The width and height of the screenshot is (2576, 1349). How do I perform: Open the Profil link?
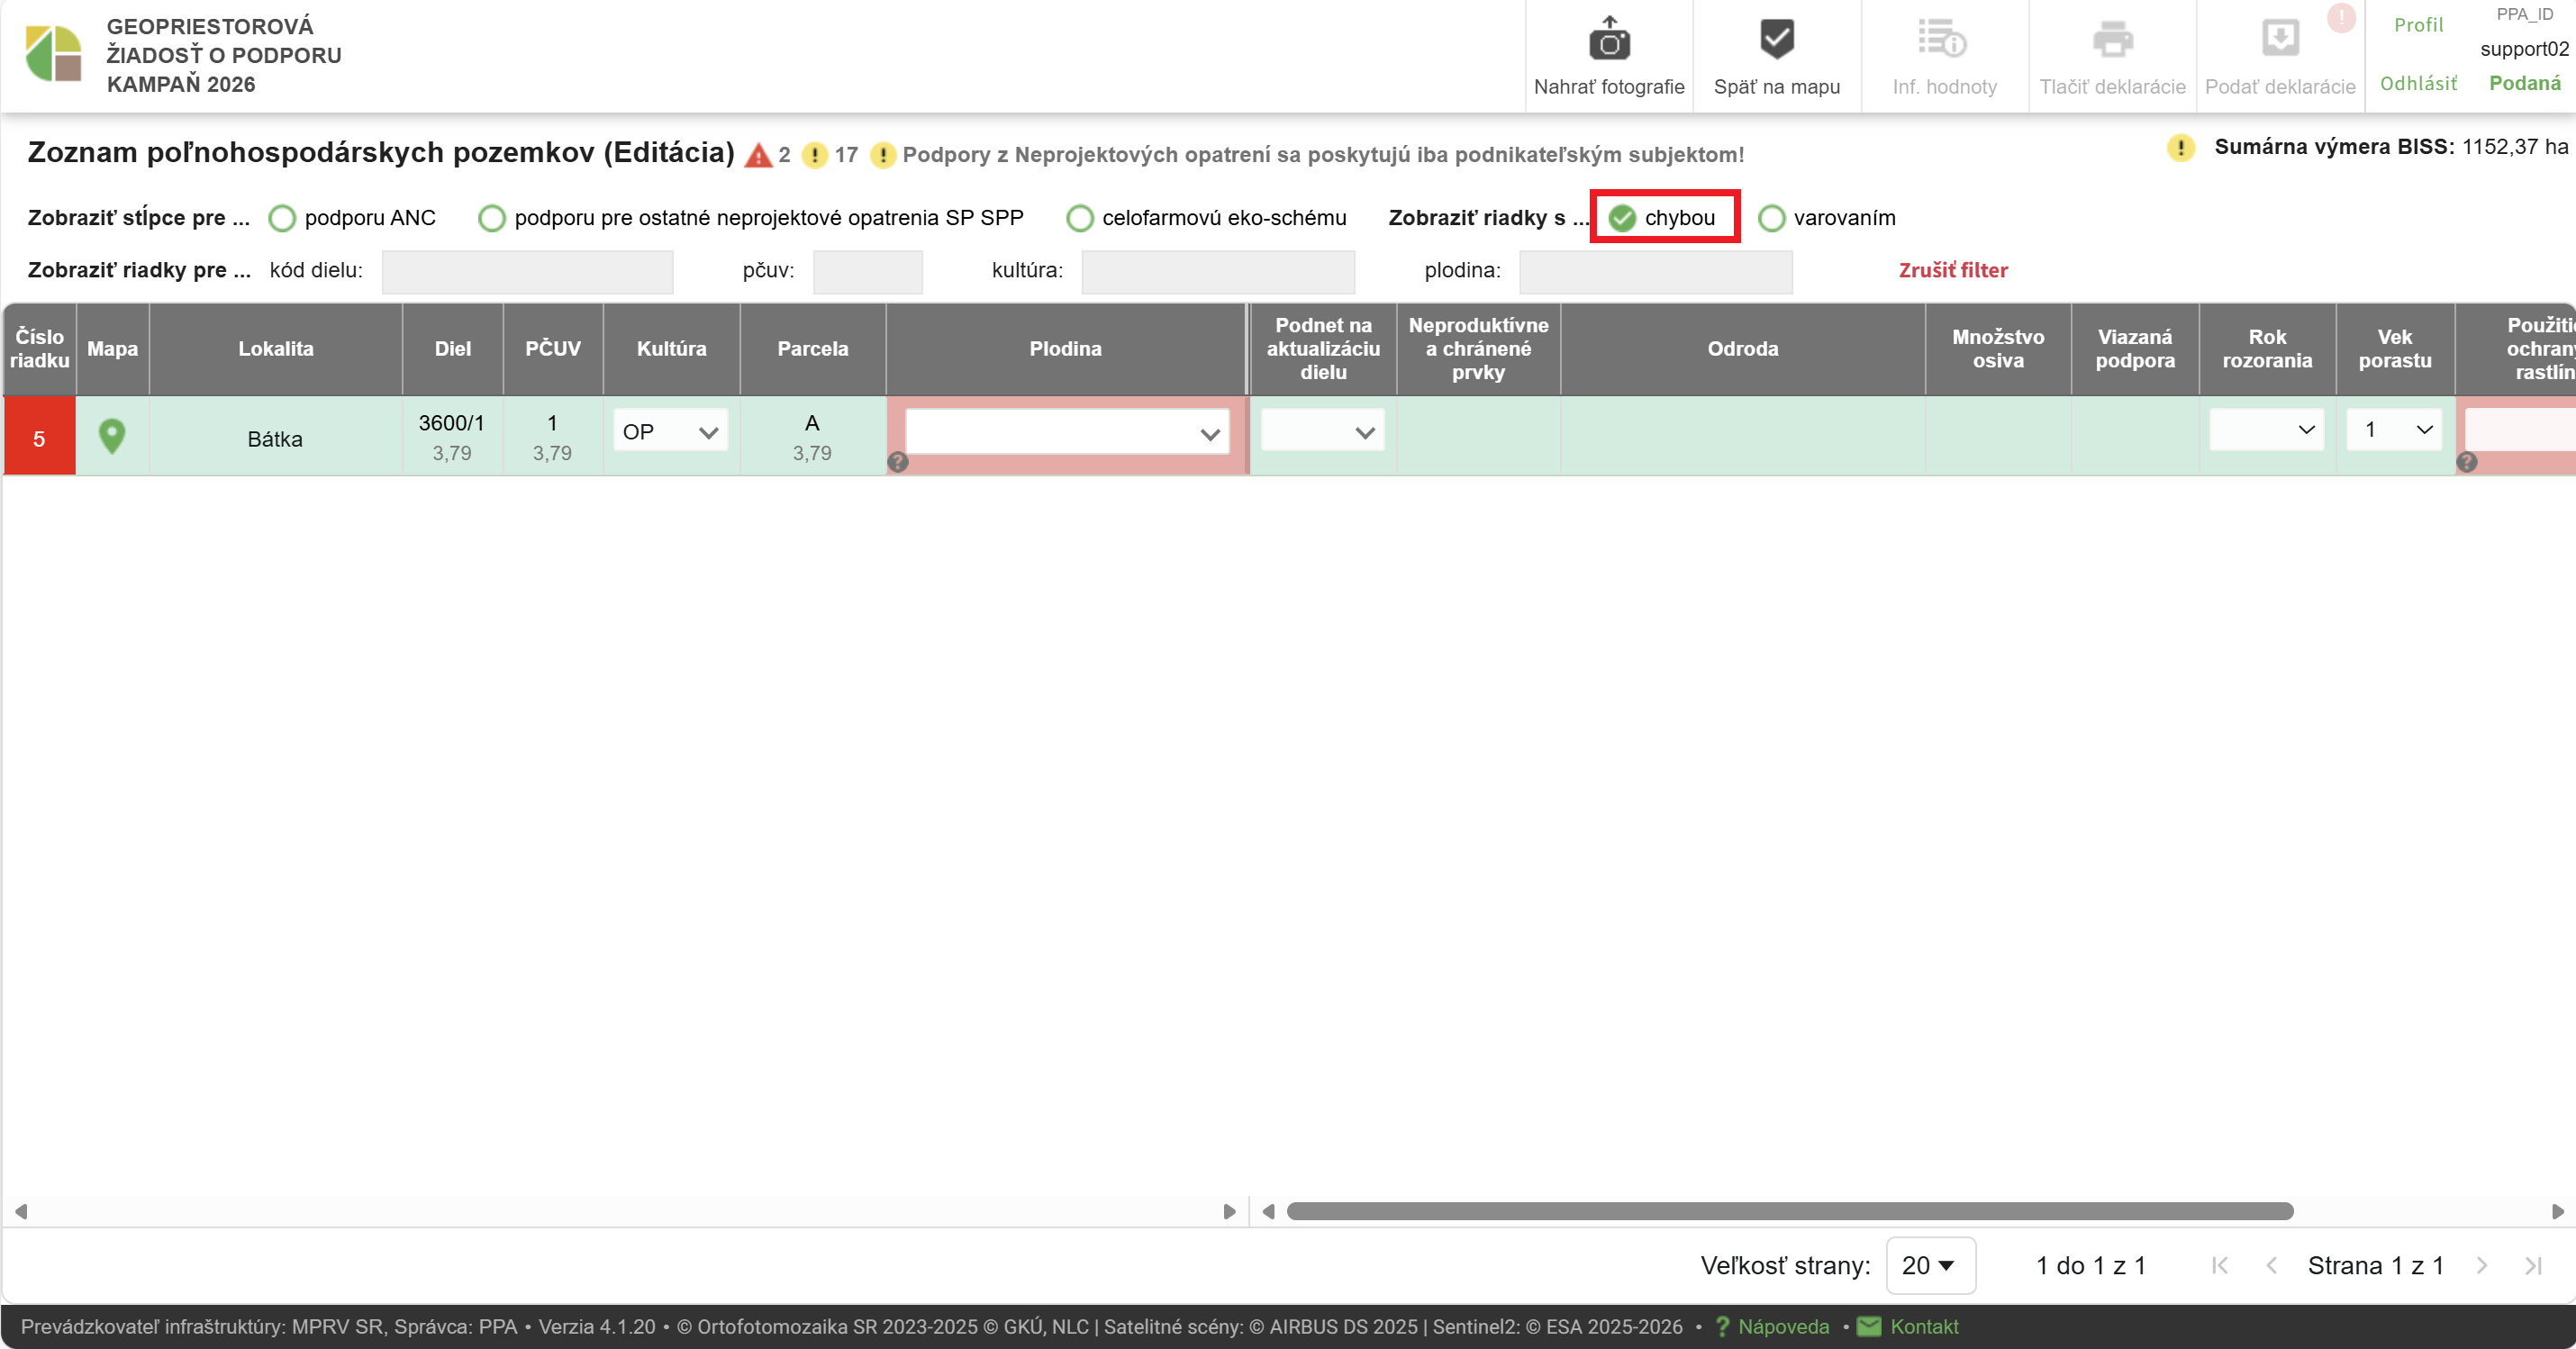[x=2417, y=25]
